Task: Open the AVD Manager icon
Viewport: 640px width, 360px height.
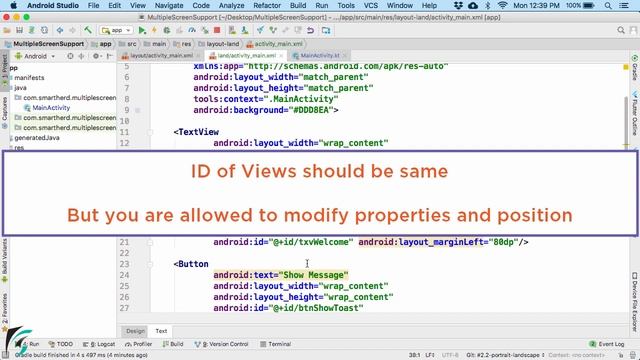Action: click(x=232, y=30)
